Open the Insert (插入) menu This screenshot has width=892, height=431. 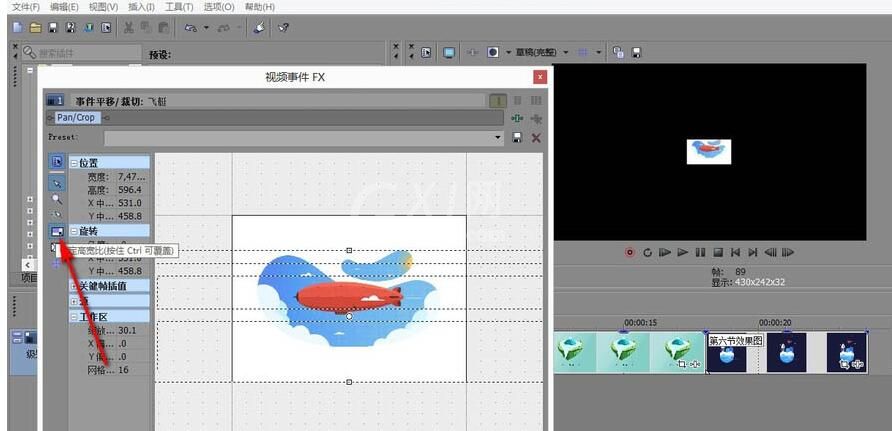point(141,7)
